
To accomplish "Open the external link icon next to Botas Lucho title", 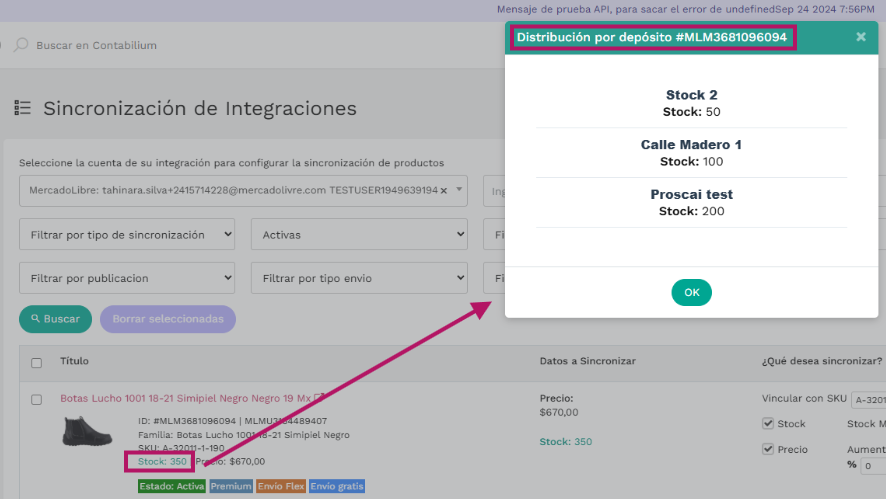I will (x=319, y=398).
